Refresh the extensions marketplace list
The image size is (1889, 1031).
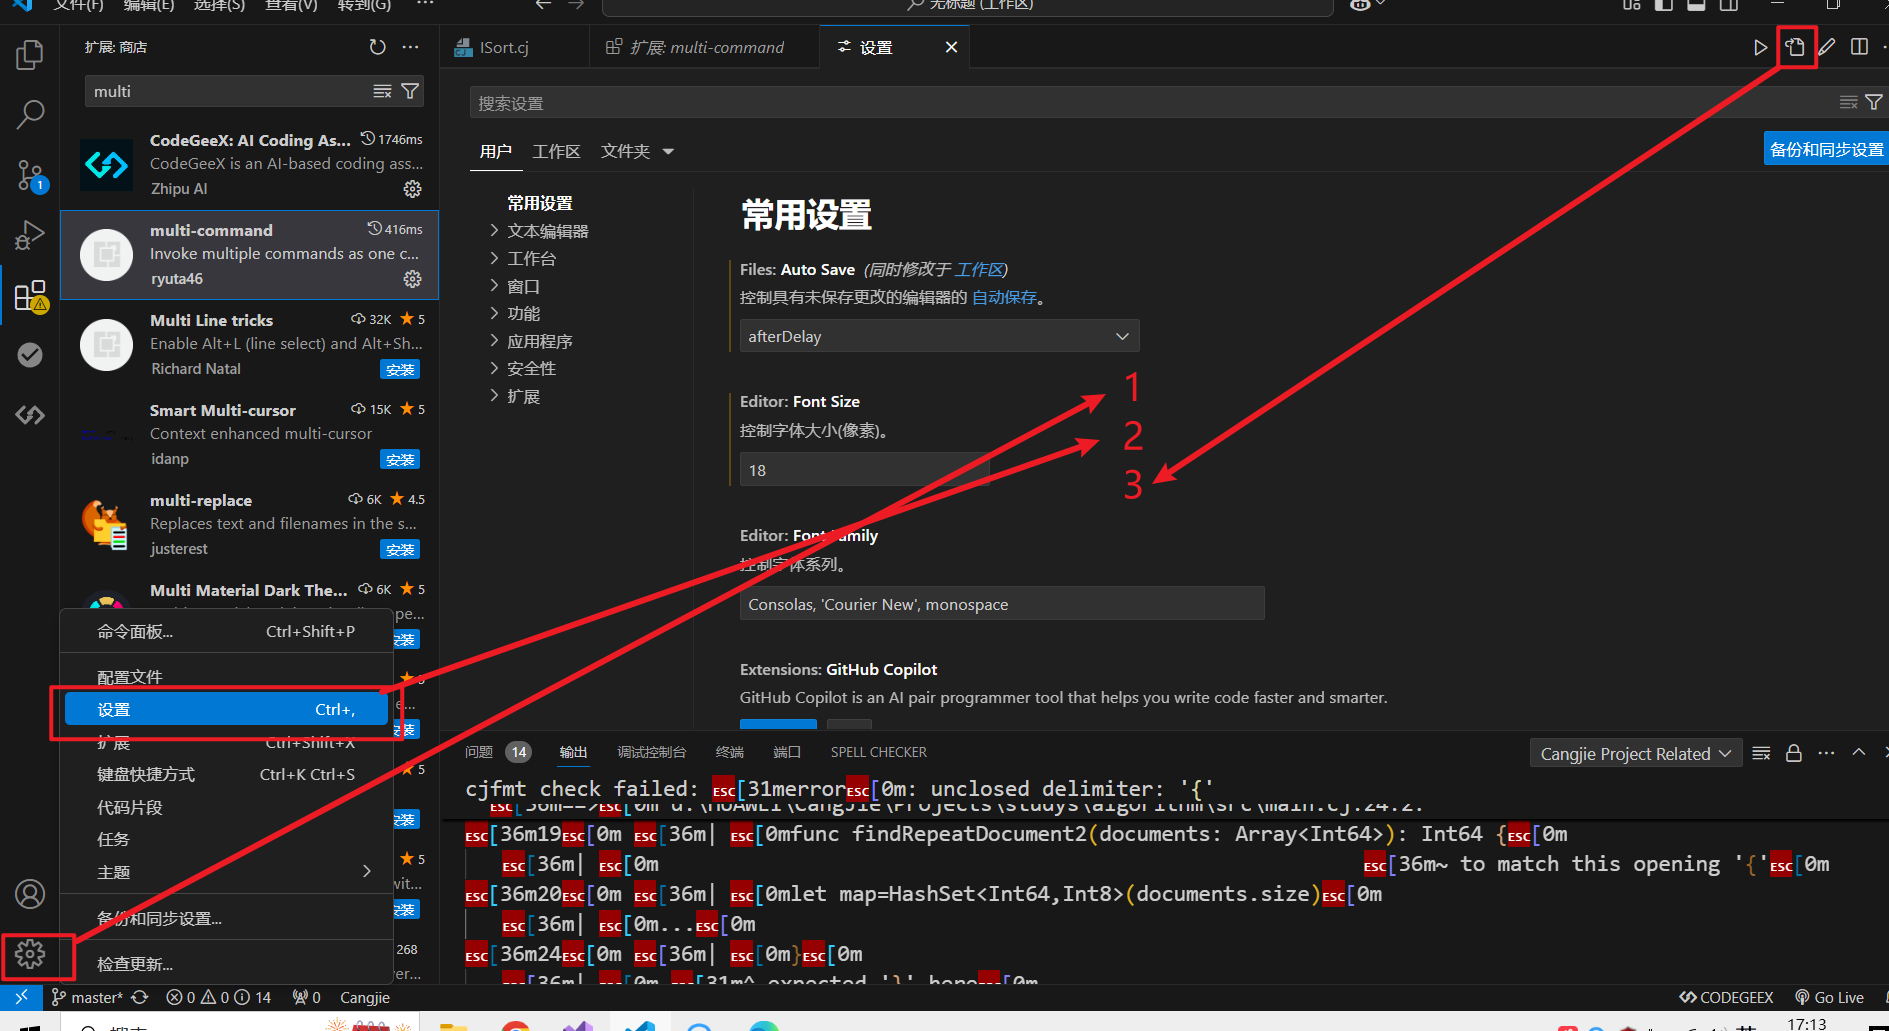(377, 47)
